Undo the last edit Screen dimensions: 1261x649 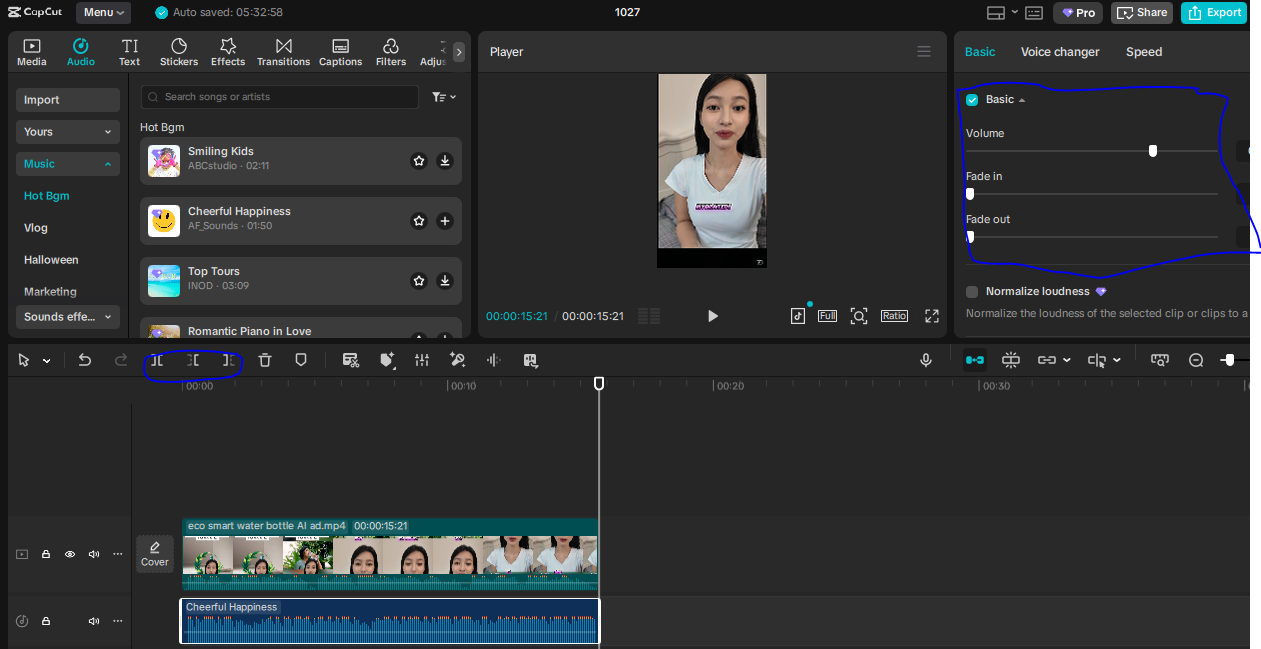pos(85,360)
